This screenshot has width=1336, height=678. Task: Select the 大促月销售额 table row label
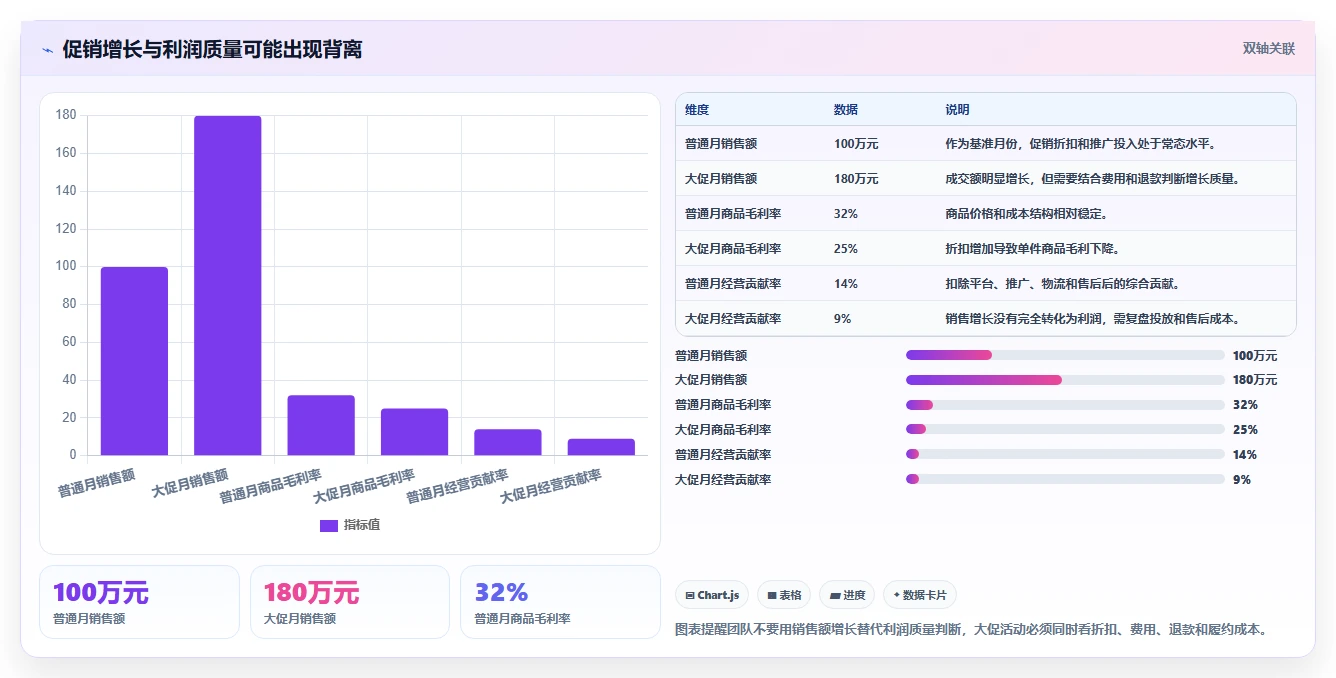pyautogui.click(x=721, y=179)
